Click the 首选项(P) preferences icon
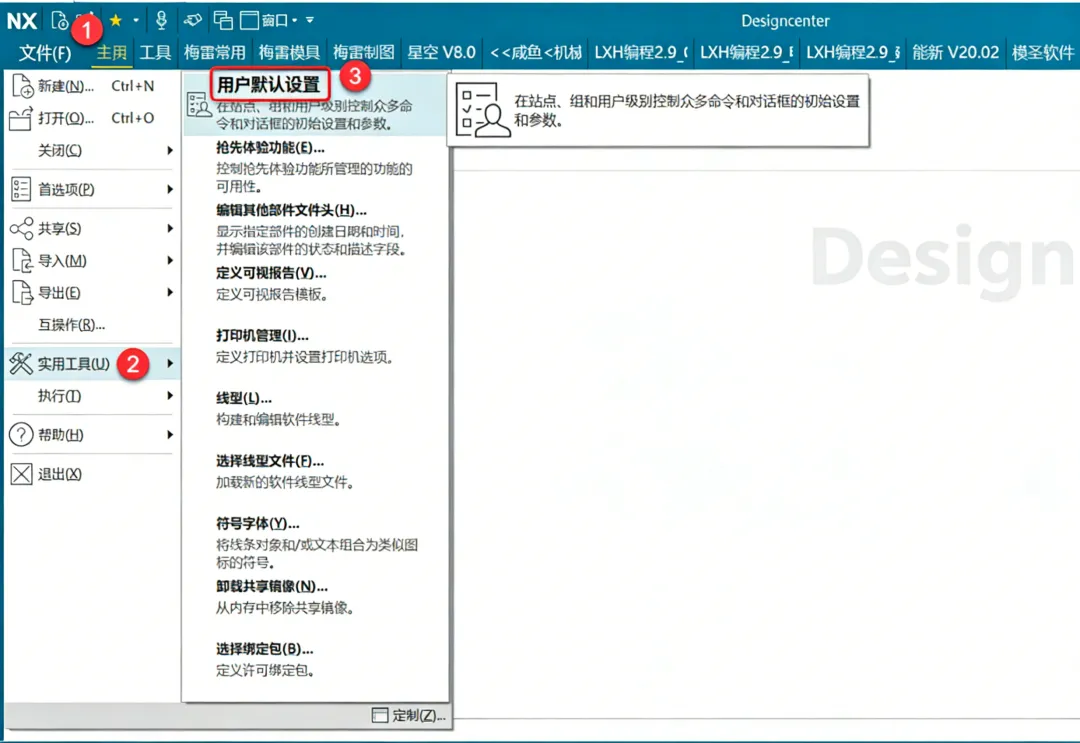1080x743 pixels. tap(21, 189)
